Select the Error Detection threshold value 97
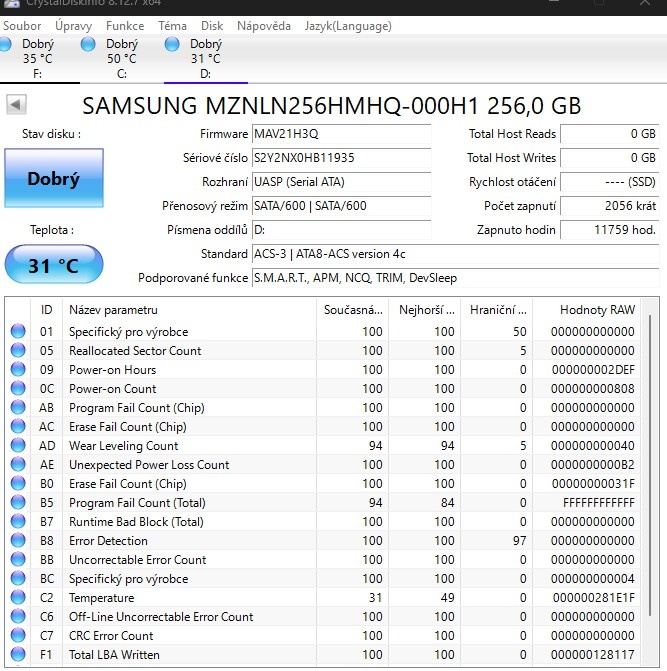667x671 pixels. (520, 541)
